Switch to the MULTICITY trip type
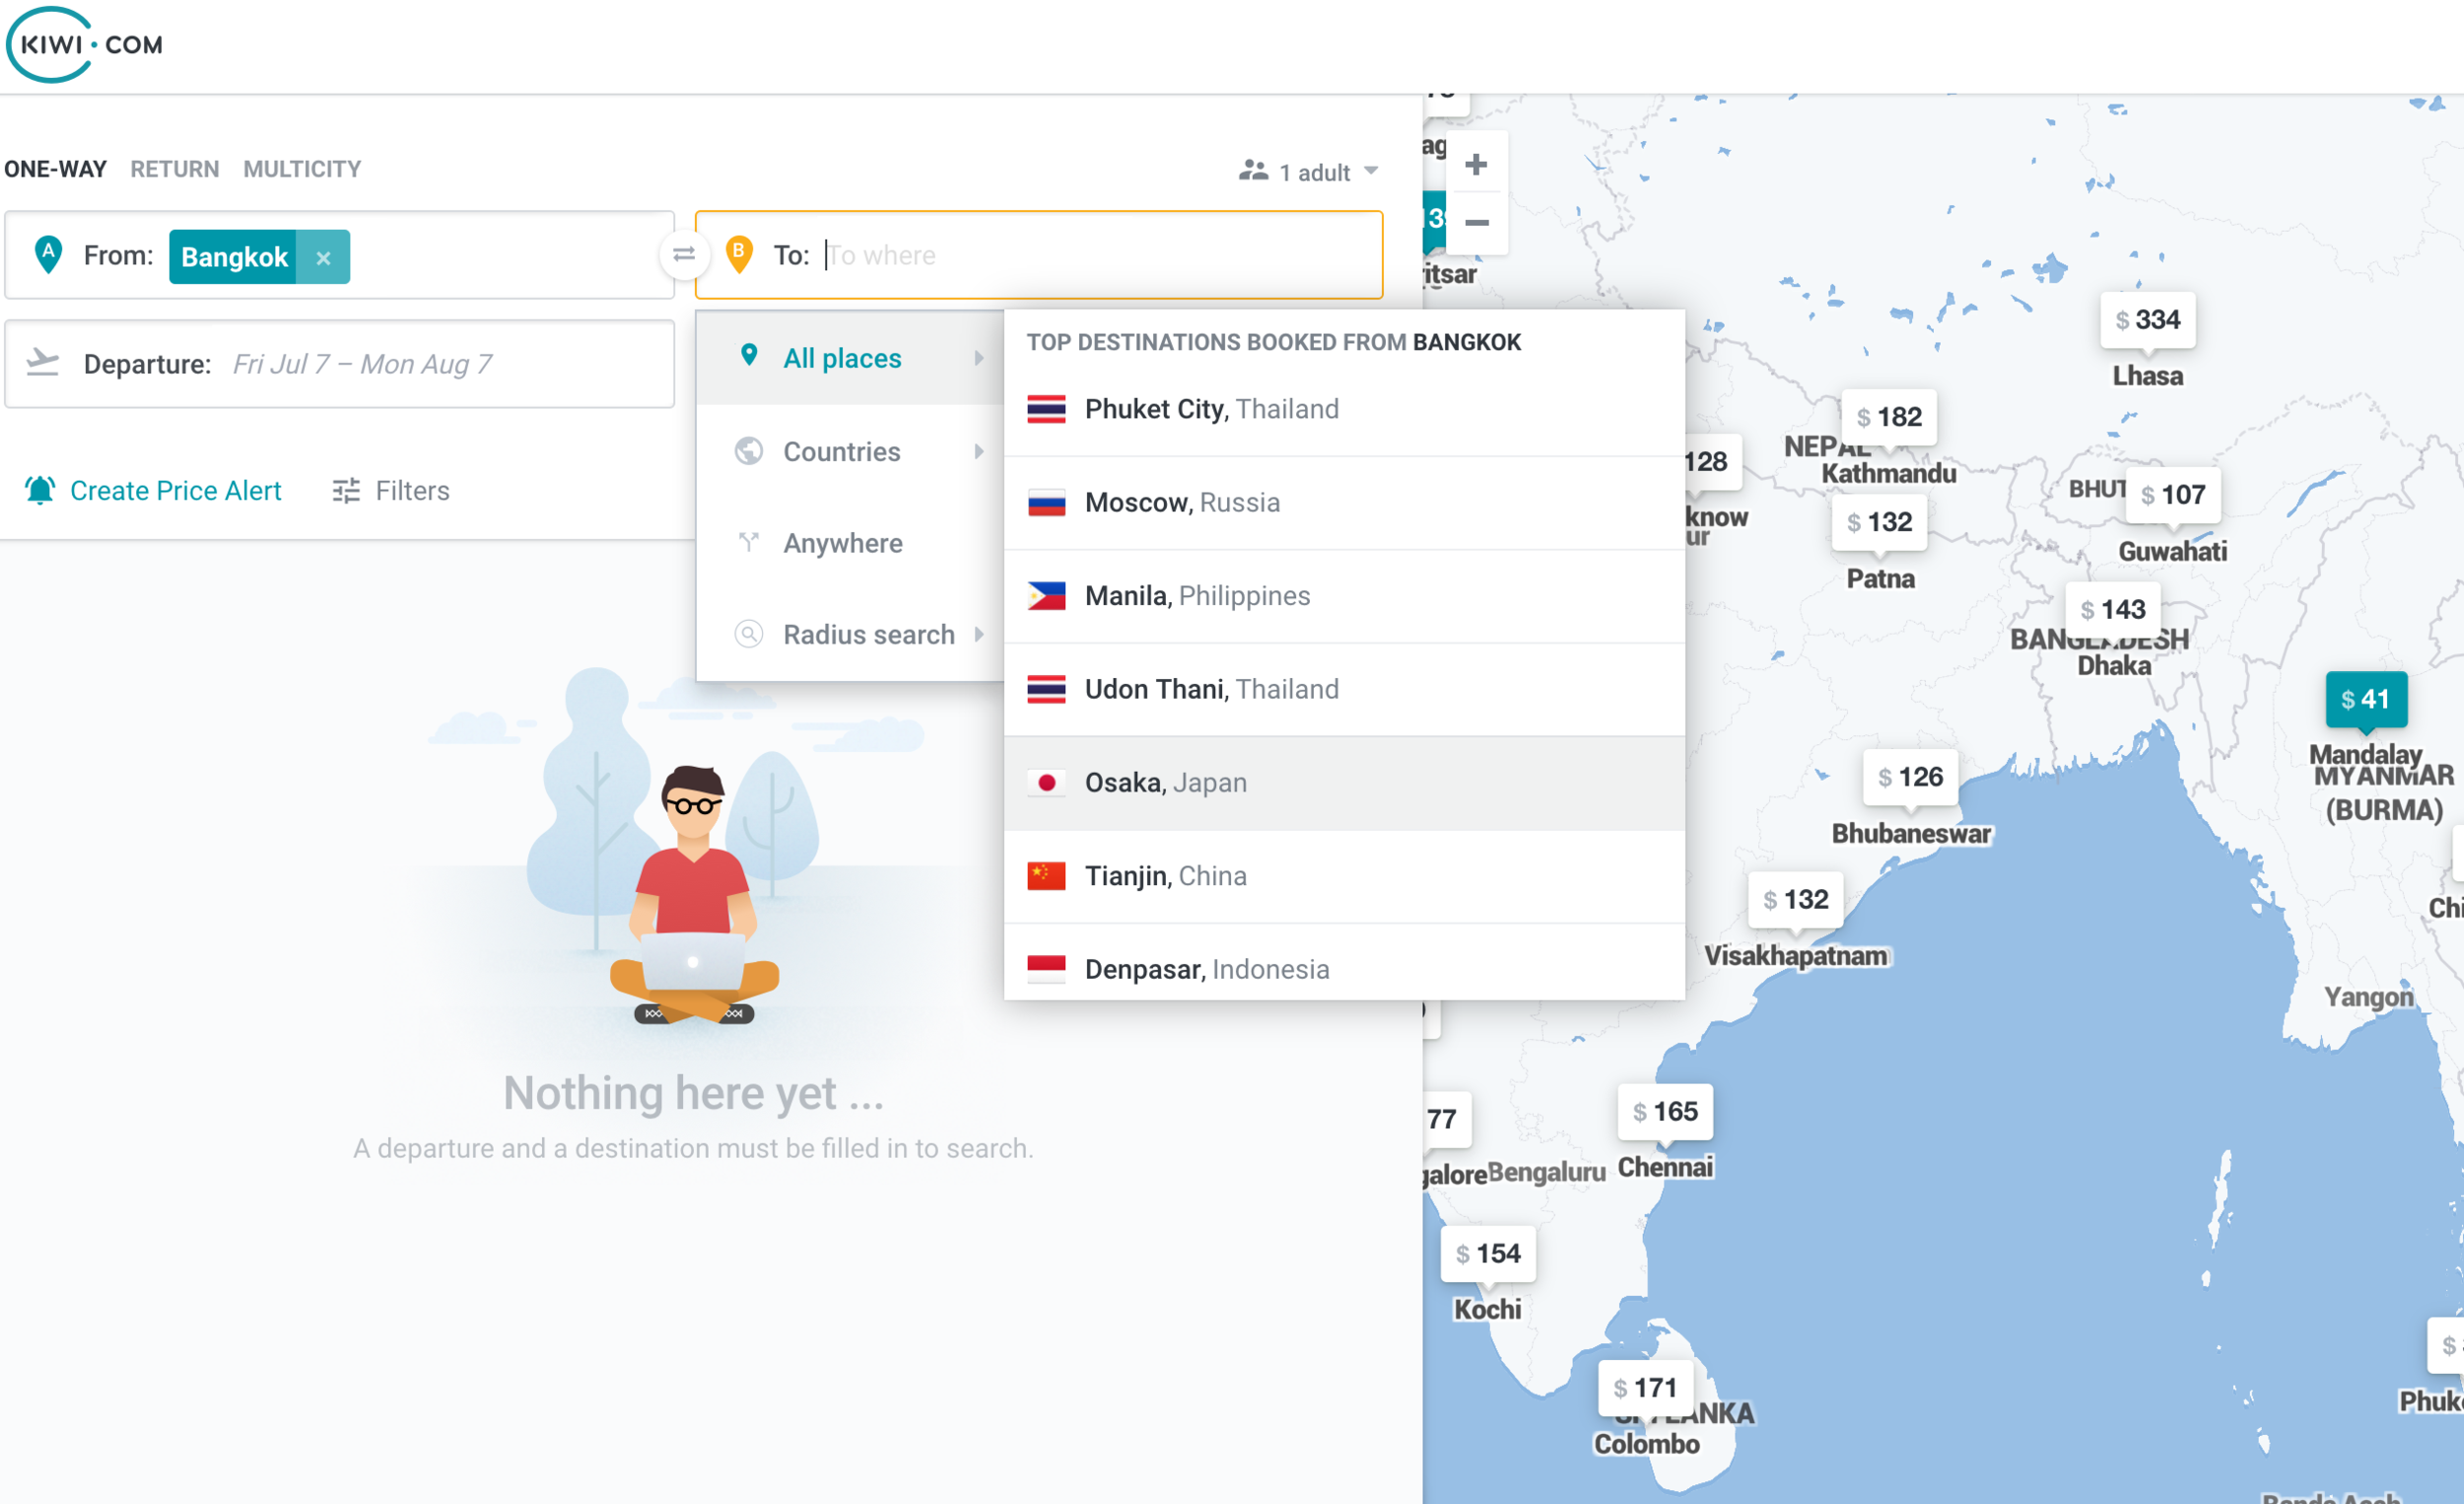The height and width of the screenshot is (1504, 2464). (302, 169)
